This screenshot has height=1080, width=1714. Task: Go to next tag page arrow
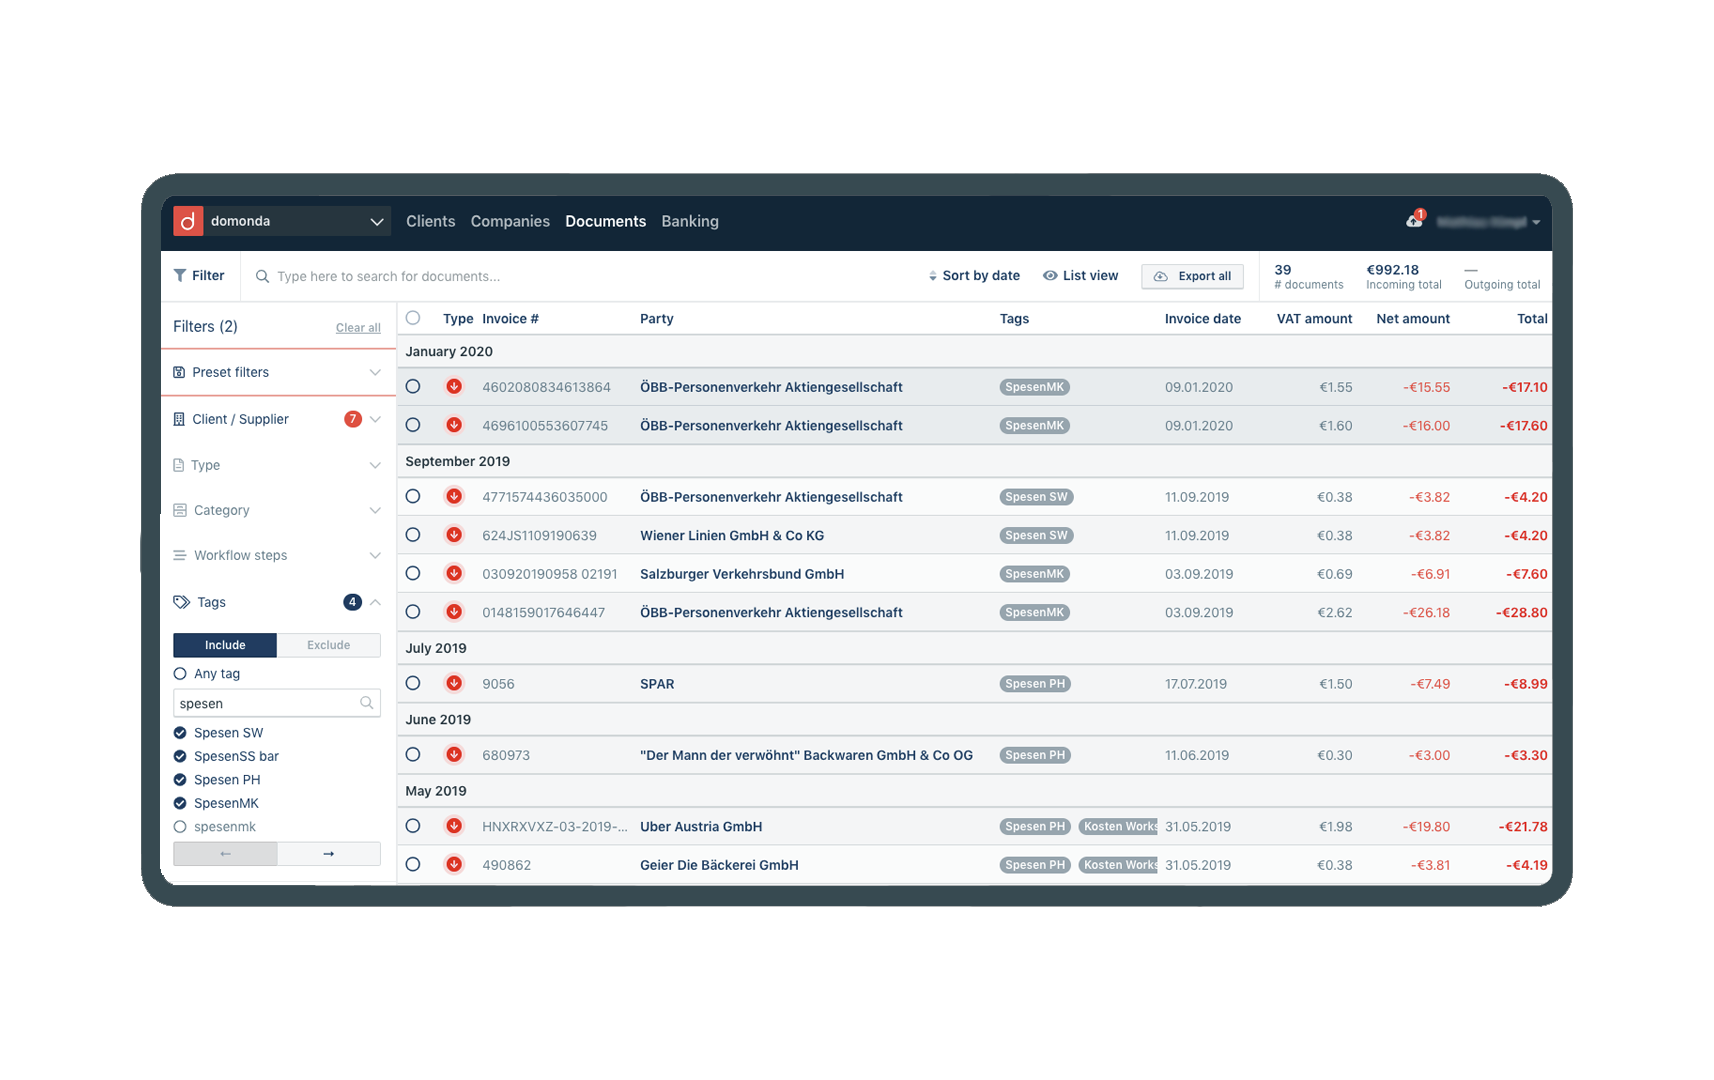pyautogui.click(x=328, y=854)
